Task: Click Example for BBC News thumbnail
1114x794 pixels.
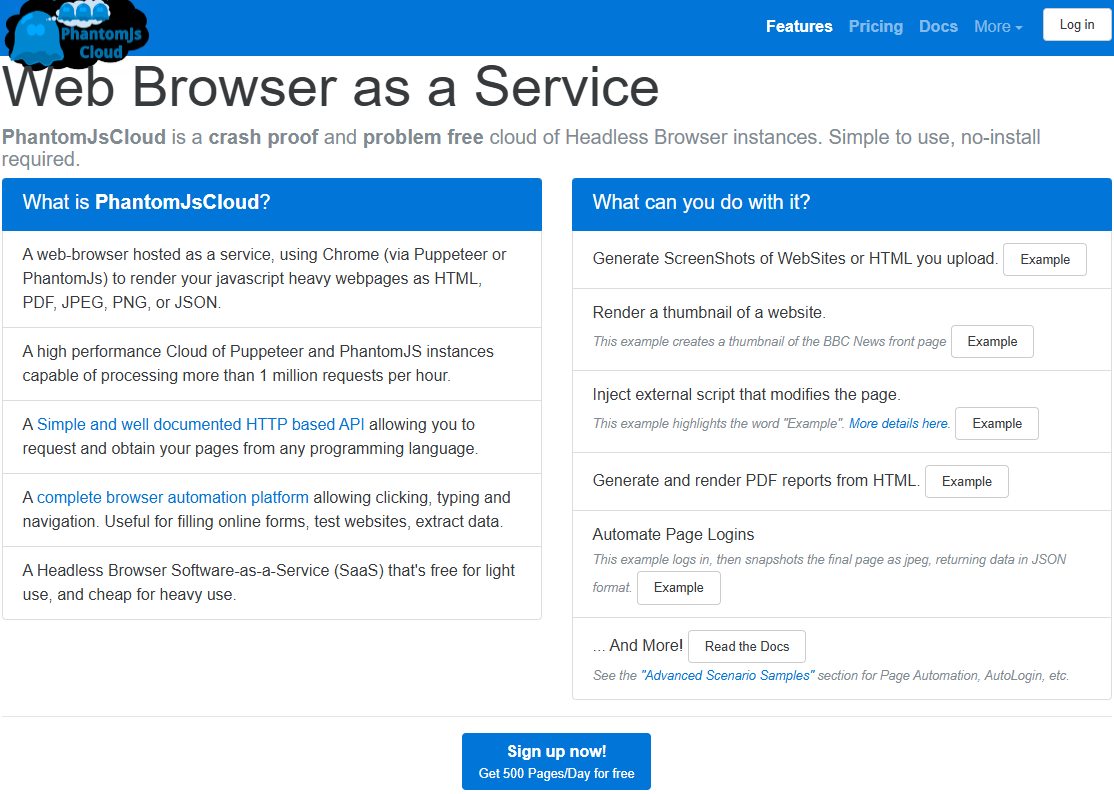Action: [992, 342]
